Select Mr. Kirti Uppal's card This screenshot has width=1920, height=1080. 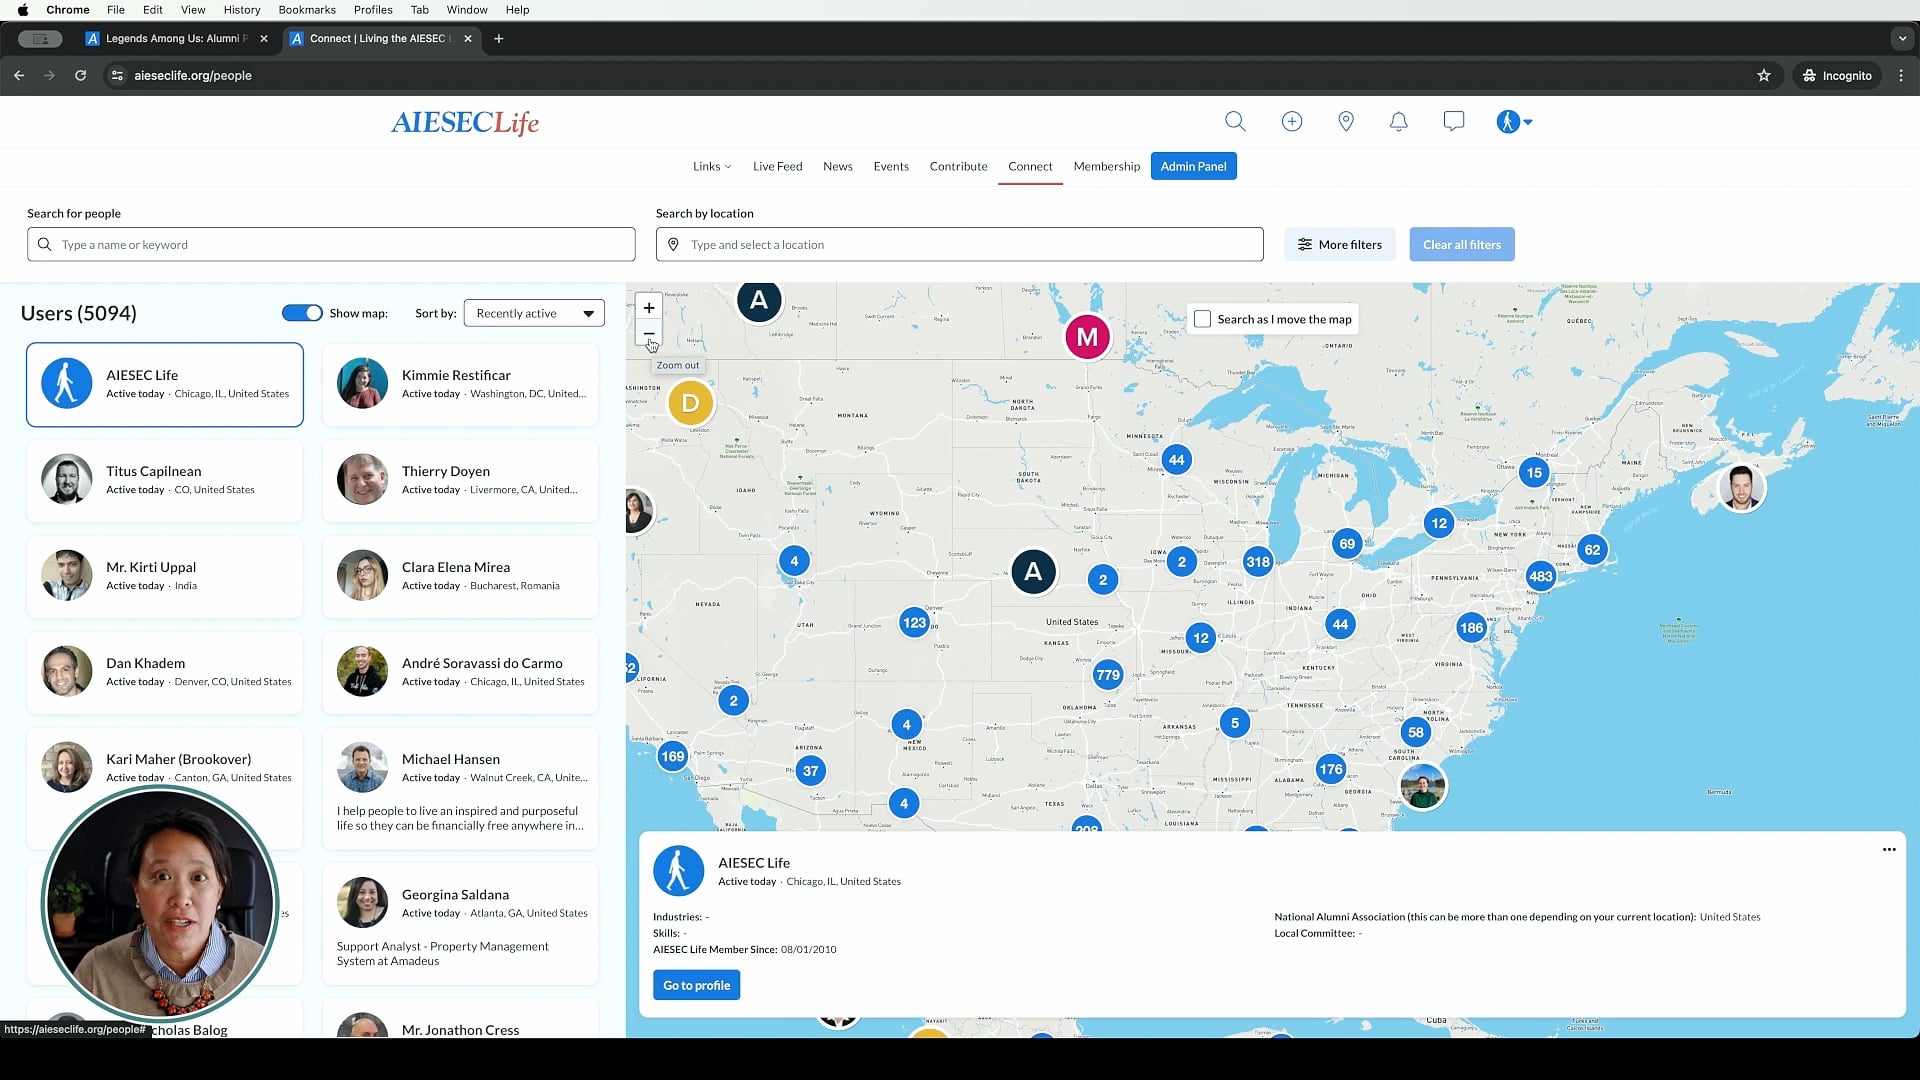click(x=165, y=577)
